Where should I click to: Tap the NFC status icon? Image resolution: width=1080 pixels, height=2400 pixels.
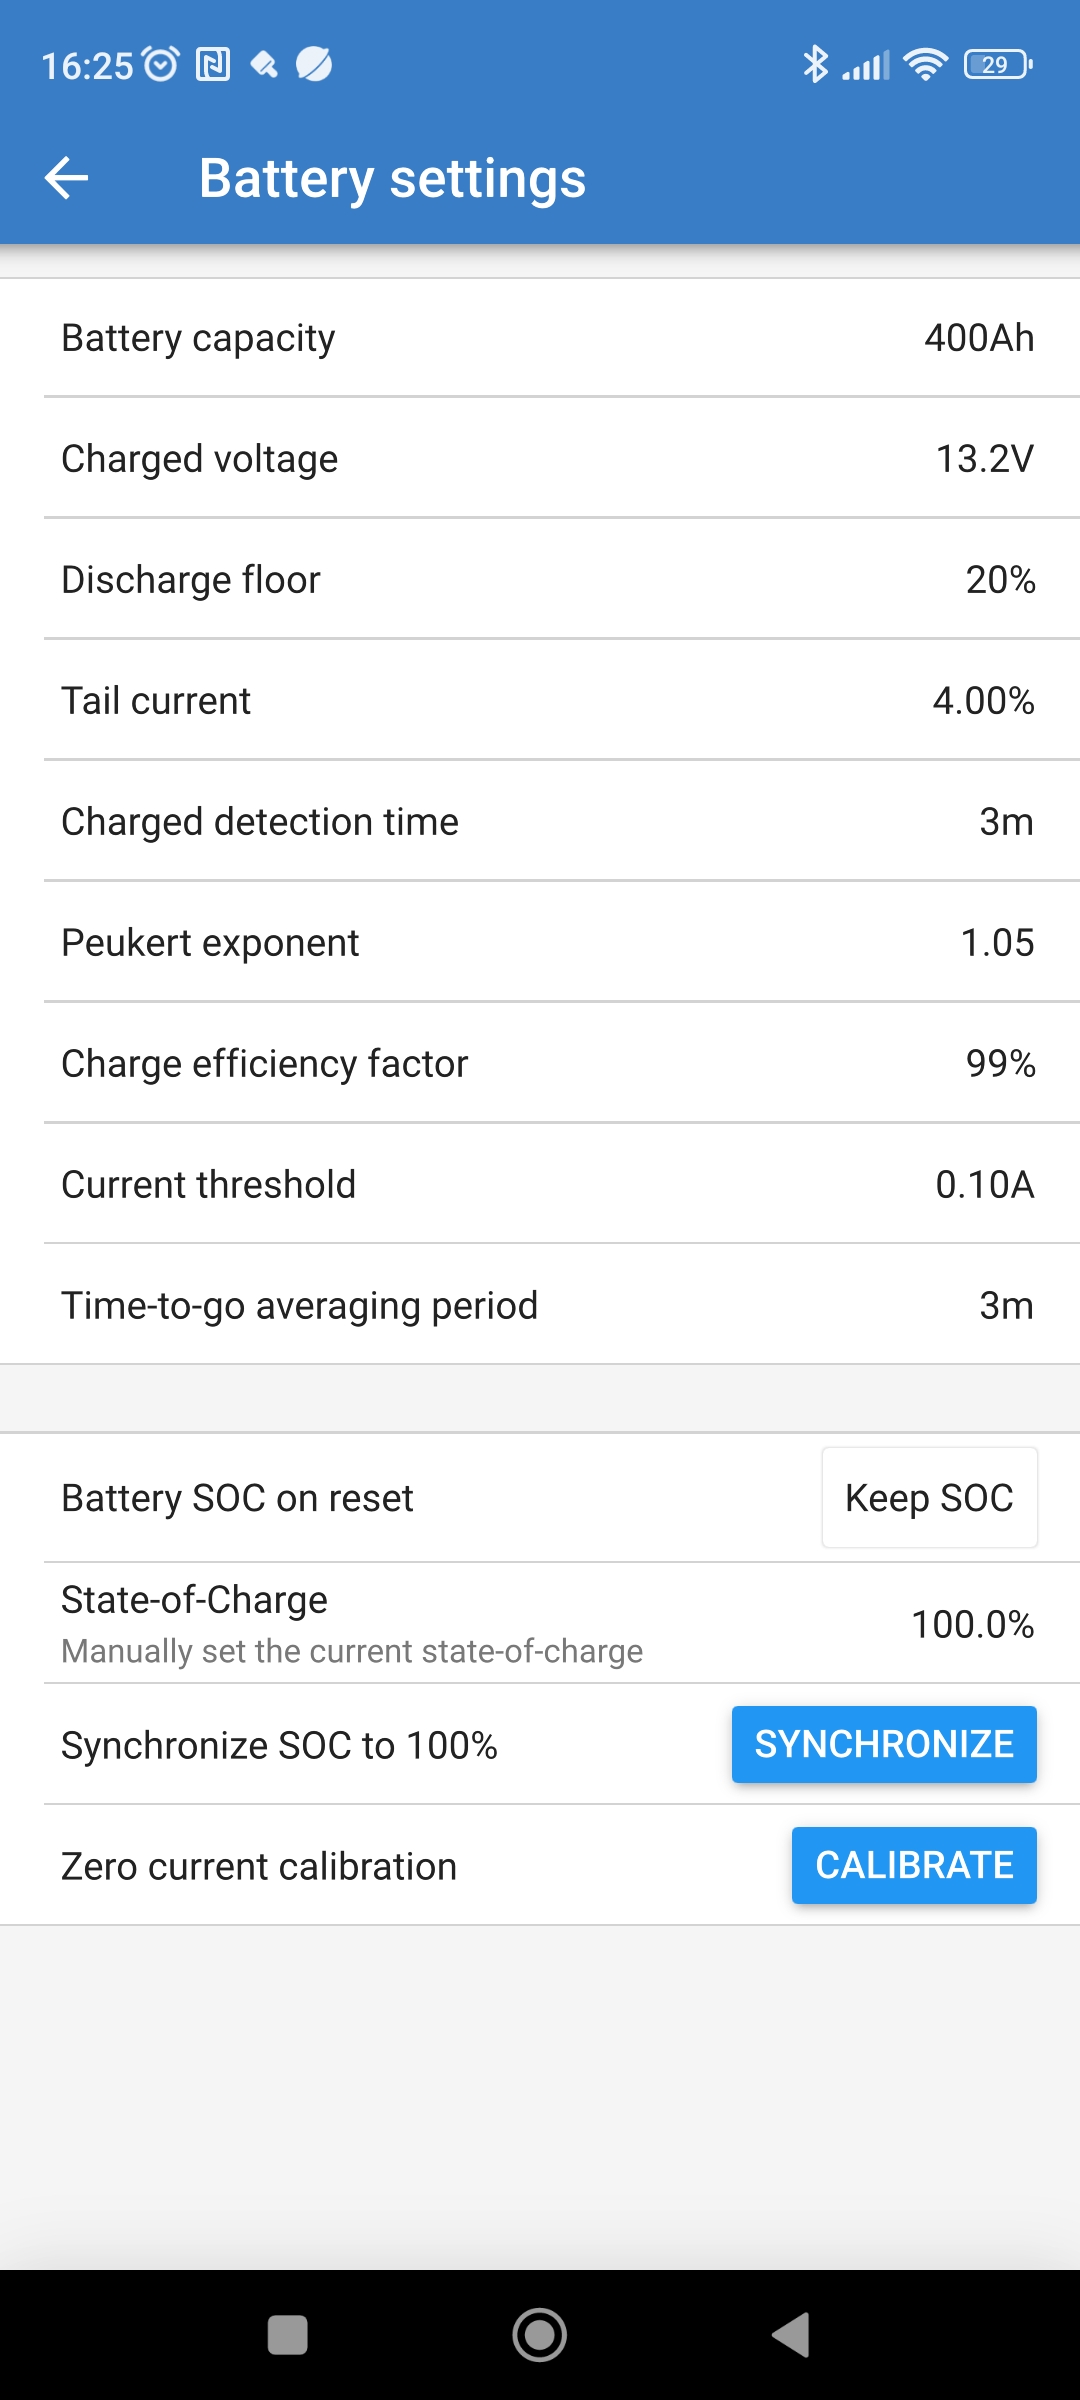tap(213, 65)
